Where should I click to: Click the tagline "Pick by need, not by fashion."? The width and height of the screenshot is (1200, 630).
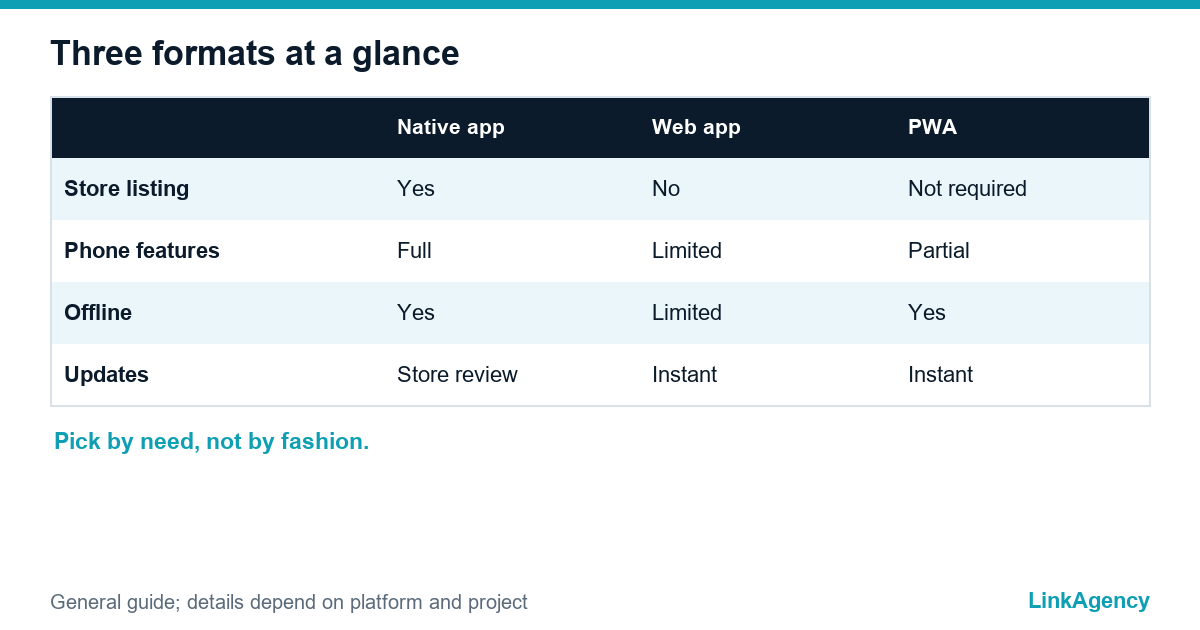212,441
